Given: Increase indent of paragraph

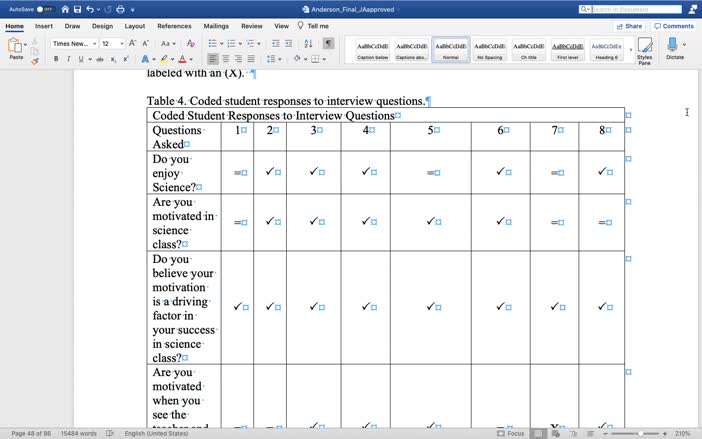Looking at the screenshot, I should [x=288, y=44].
